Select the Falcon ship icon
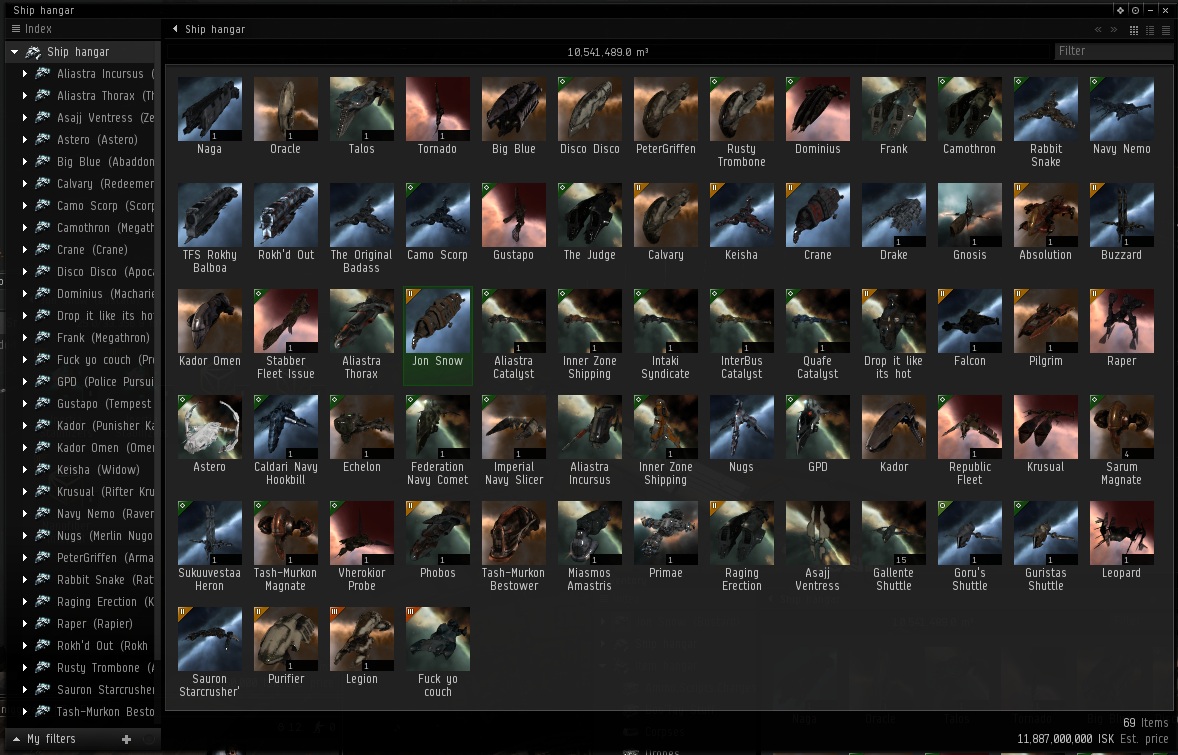This screenshot has width=1178, height=755. (969, 321)
